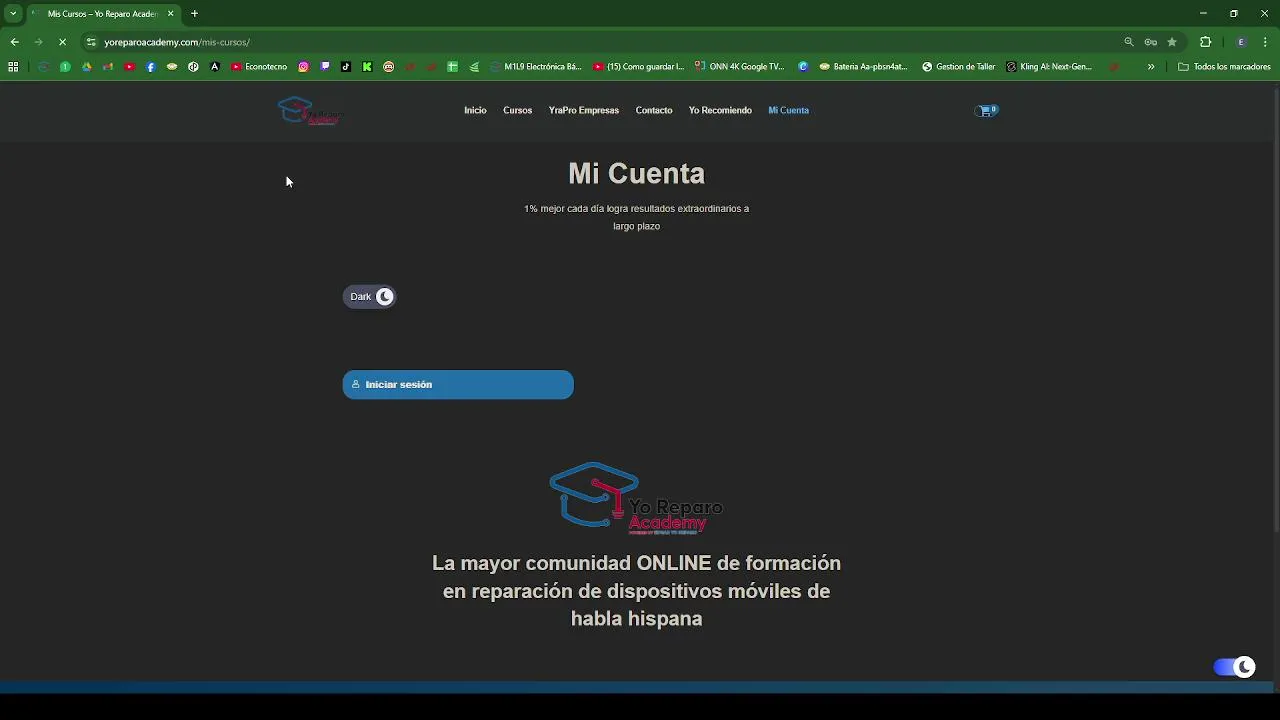1280x720 pixels.
Task: Open YraPro Empresas in the navigation
Action: [x=584, y=110]
